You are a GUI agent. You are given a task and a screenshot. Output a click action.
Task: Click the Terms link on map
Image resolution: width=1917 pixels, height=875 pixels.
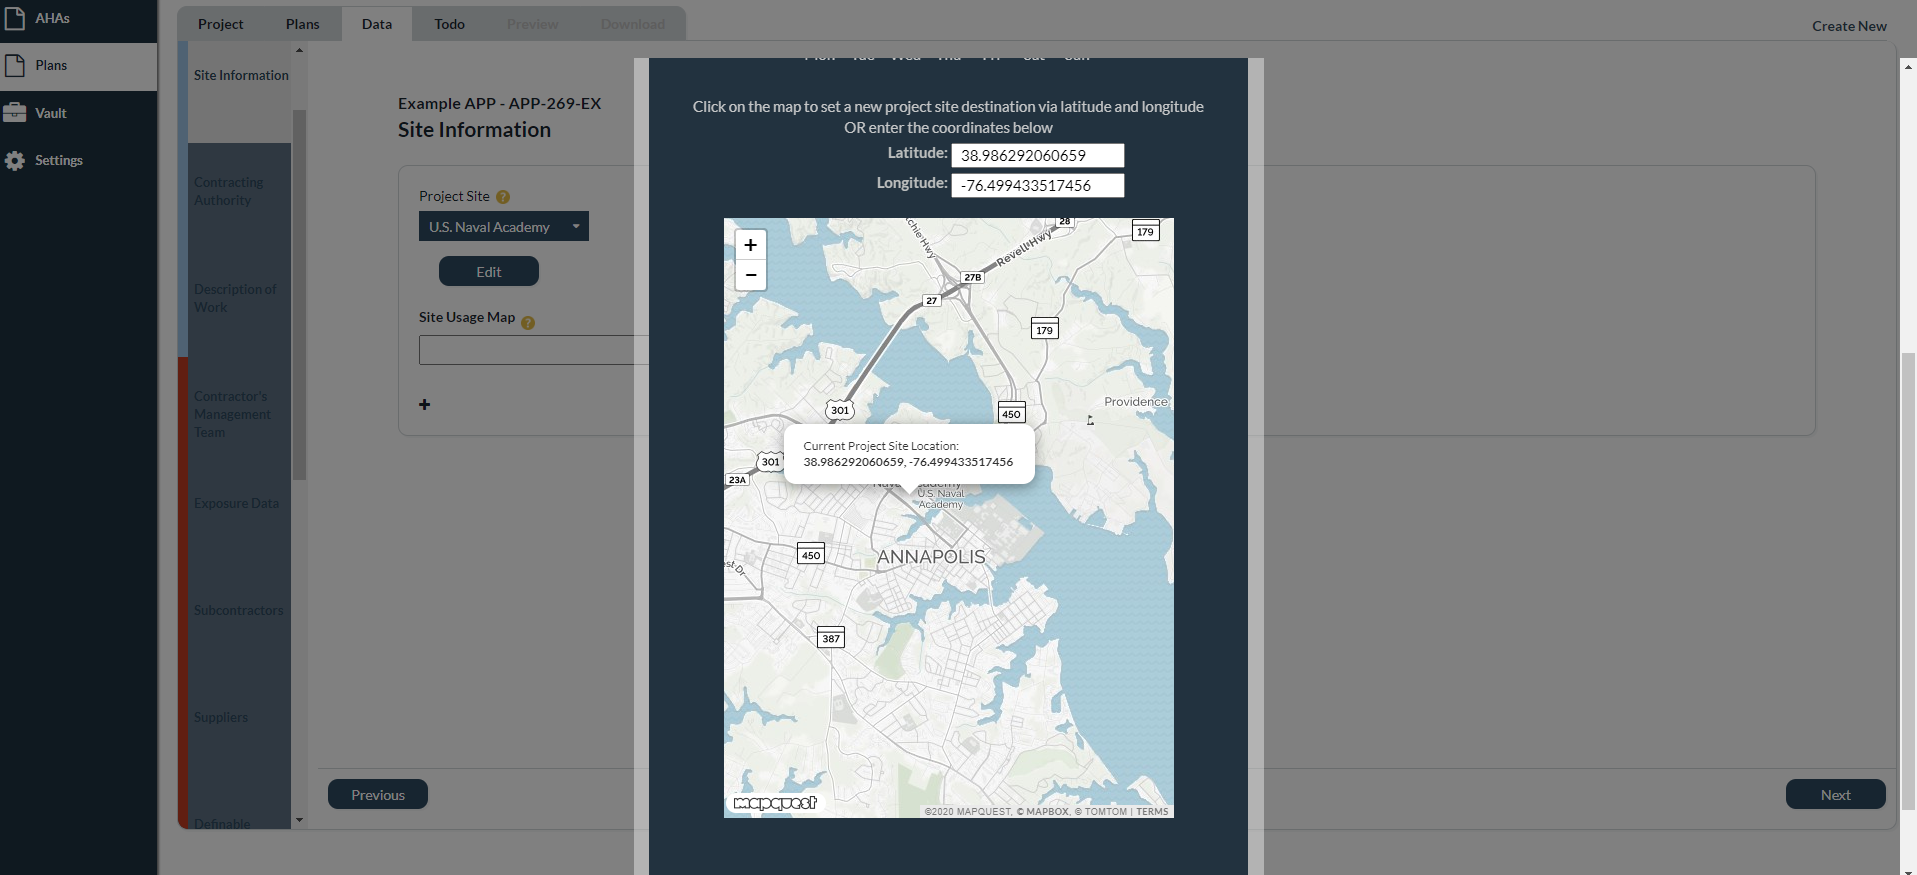1152,812
